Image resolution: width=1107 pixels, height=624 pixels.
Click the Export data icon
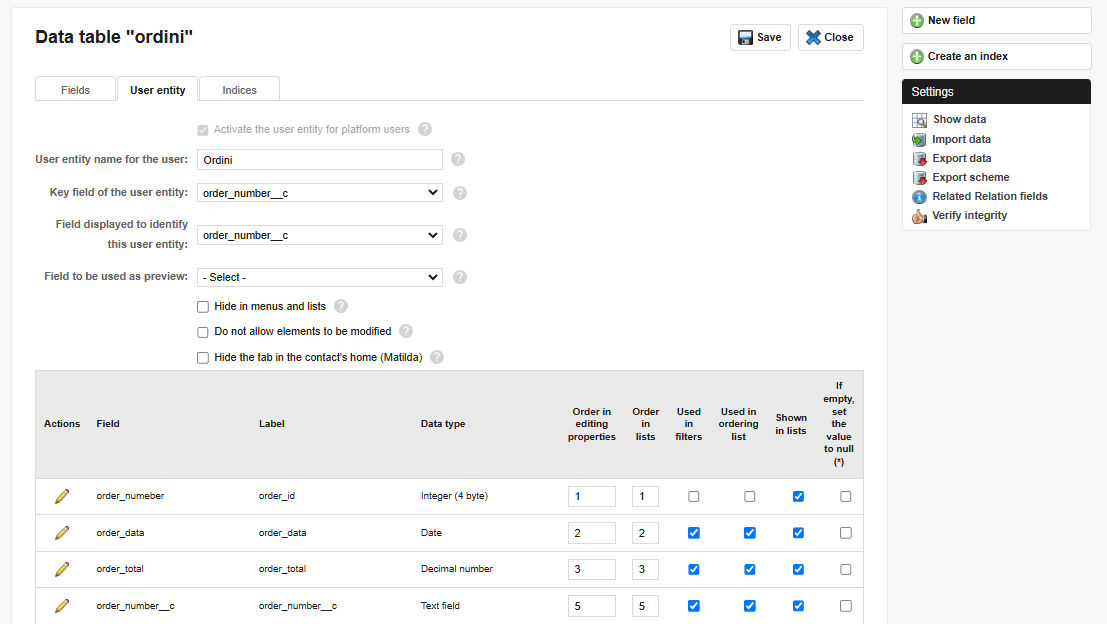919,159
